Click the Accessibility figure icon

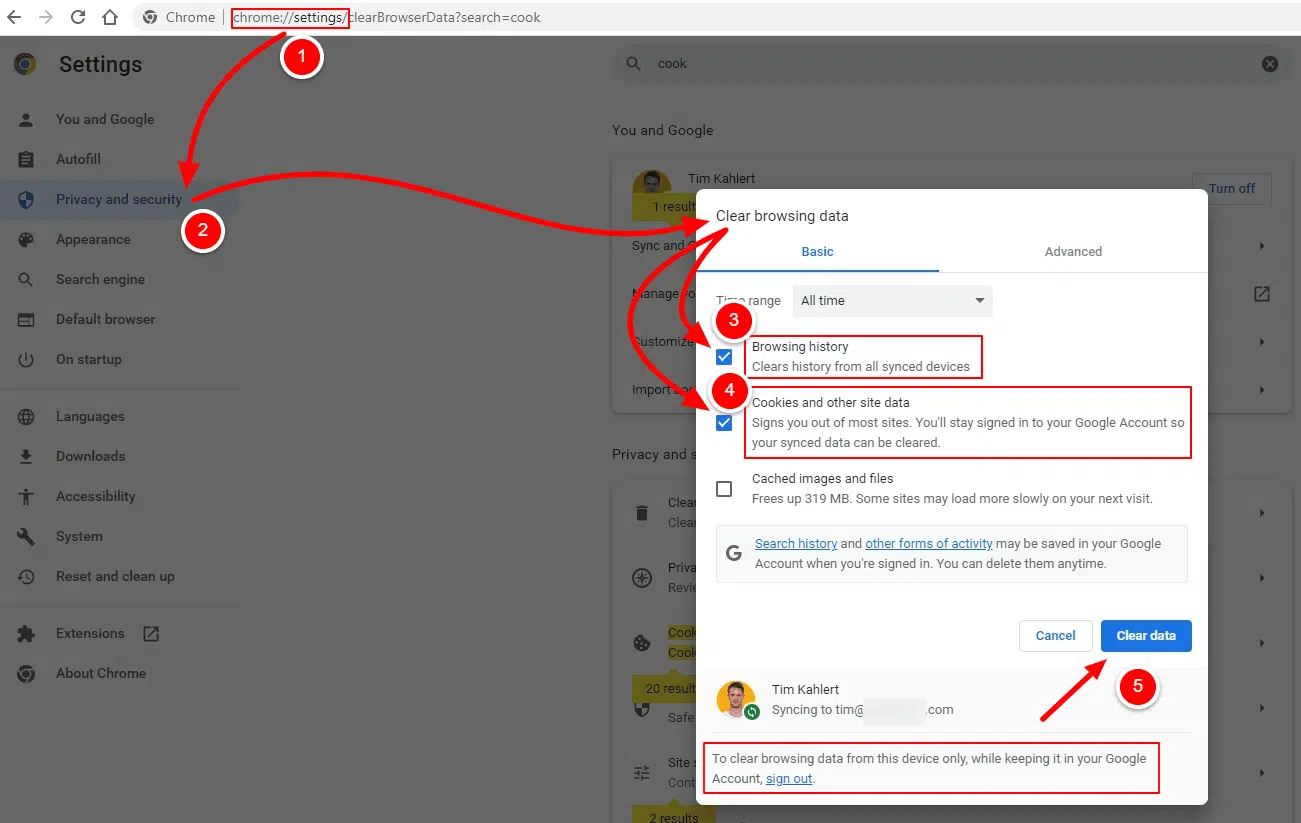(26, 496)
